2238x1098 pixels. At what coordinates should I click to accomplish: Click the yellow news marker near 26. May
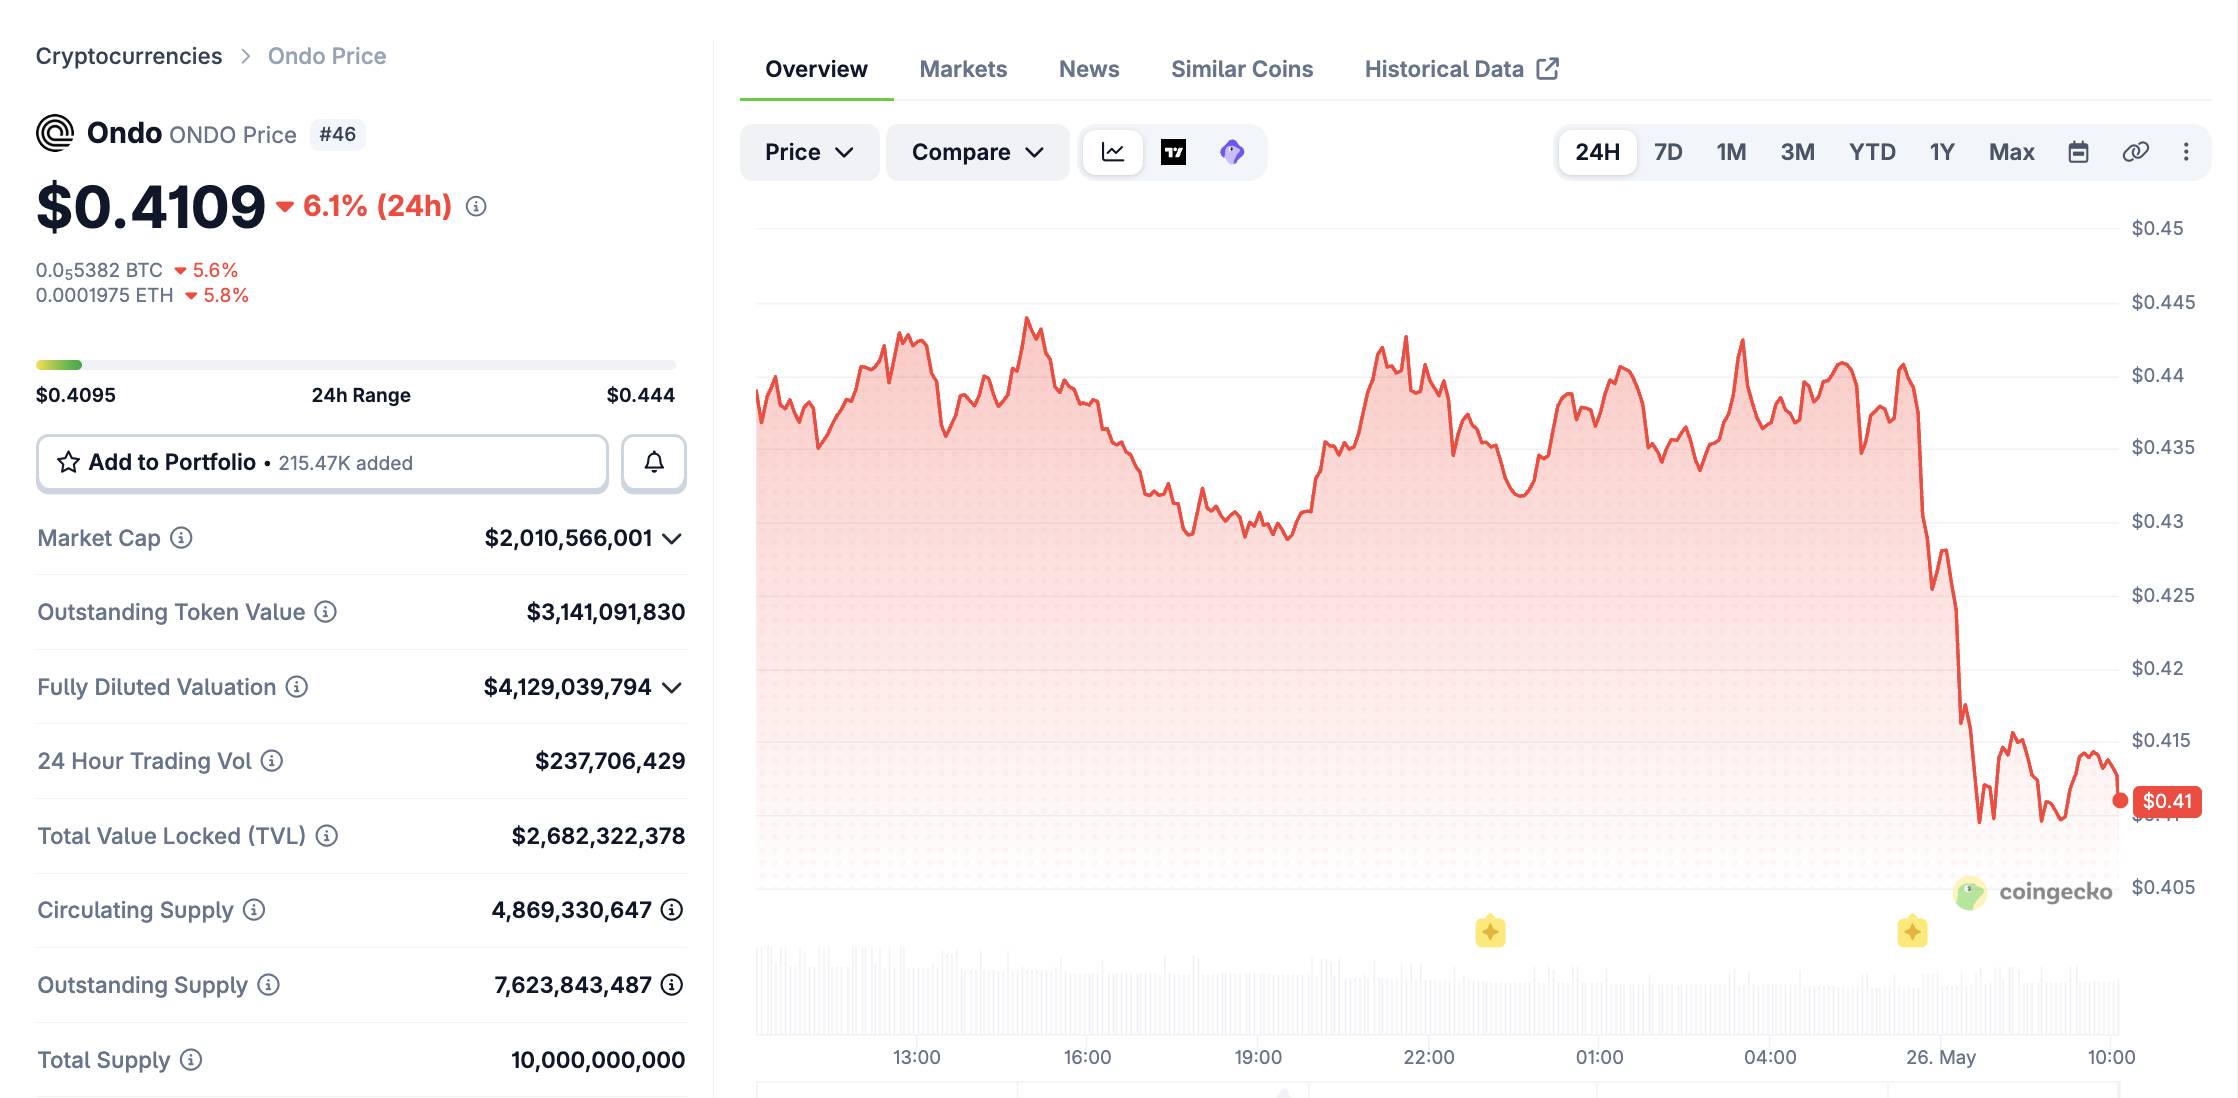pyautogui.click(x=1912, y=932)
